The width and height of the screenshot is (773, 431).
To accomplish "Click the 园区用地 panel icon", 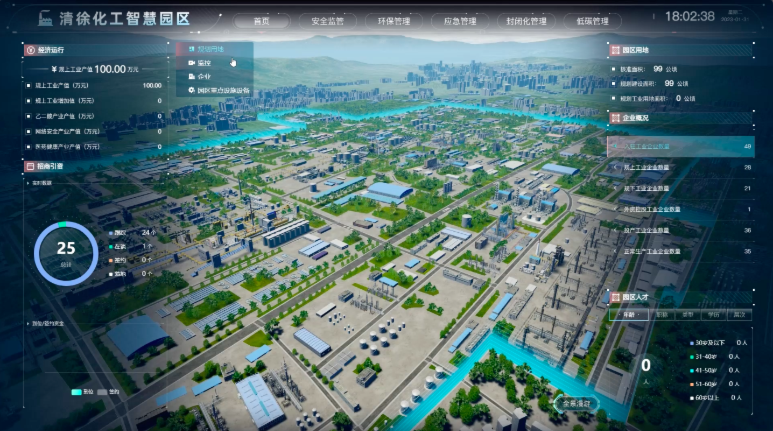I will [x=613, y=48].
